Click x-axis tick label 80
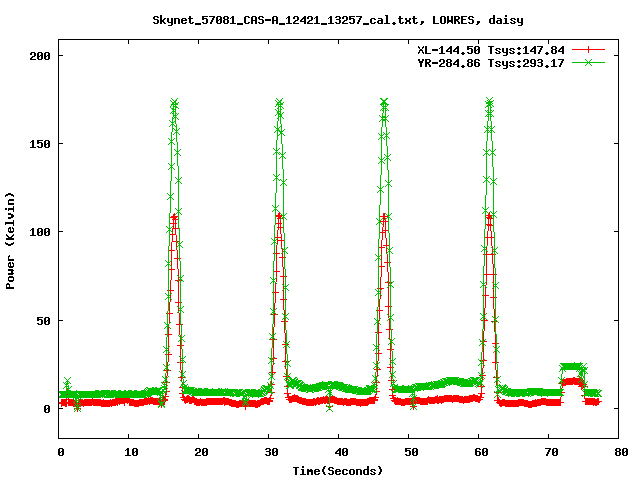Viewport: 640px width, 480px height. (x=621, y=452)
